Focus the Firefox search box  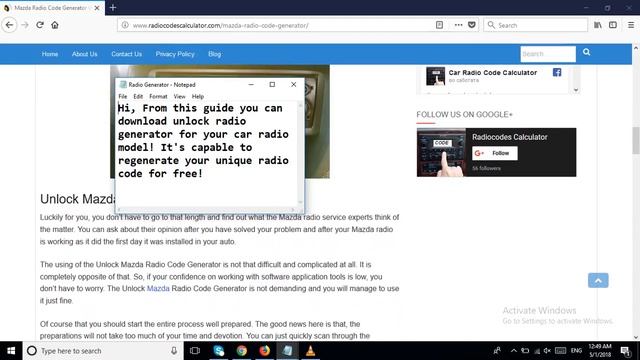[536, 25]
